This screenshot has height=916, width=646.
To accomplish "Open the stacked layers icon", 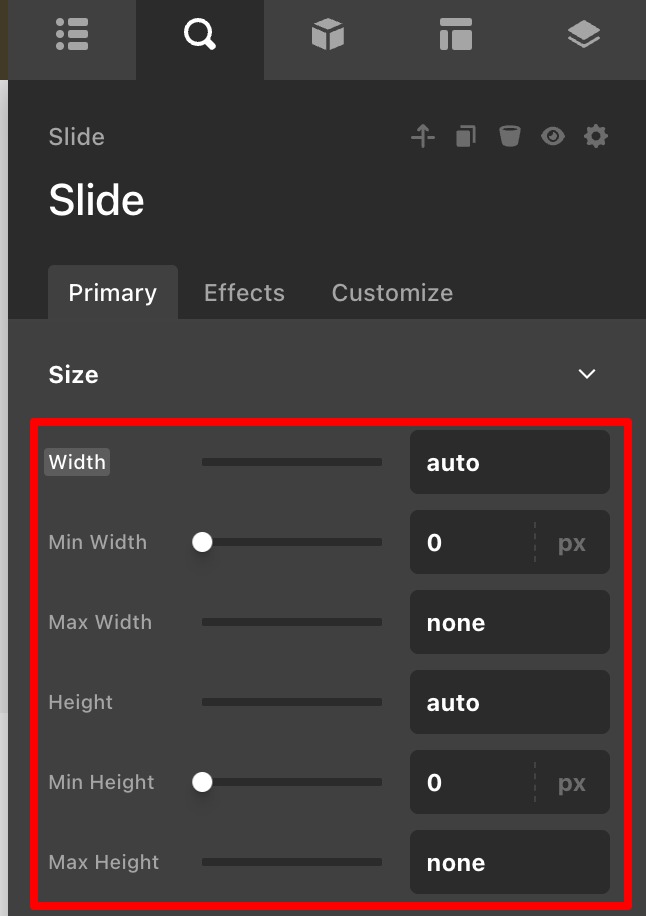I will (583, 35).
